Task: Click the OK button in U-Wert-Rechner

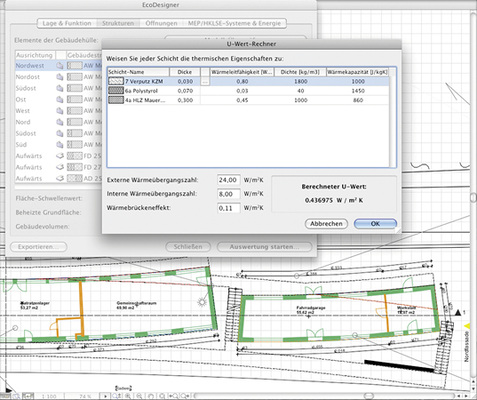Action: tap(375, 224)
